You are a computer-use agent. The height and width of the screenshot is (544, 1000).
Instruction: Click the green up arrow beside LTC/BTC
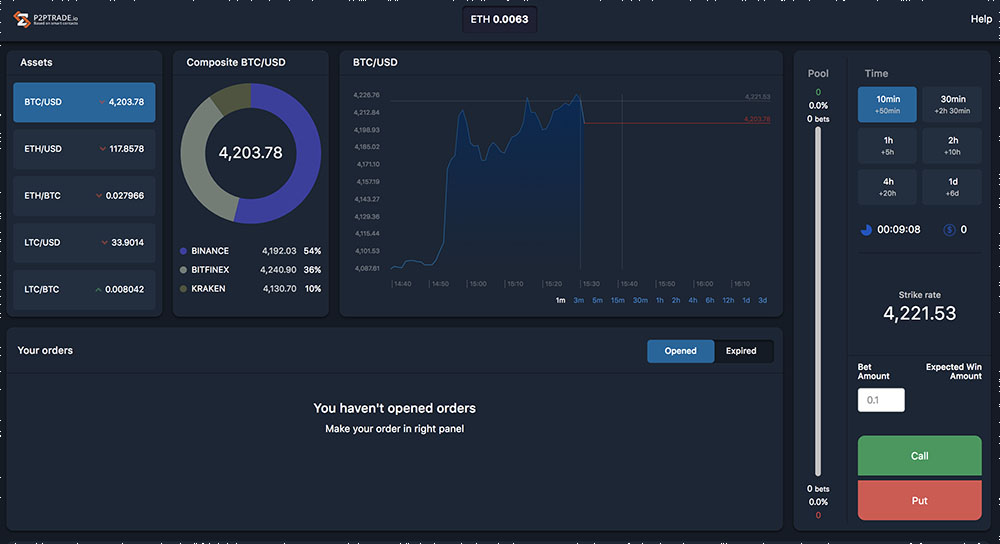[x=100, y=290]
